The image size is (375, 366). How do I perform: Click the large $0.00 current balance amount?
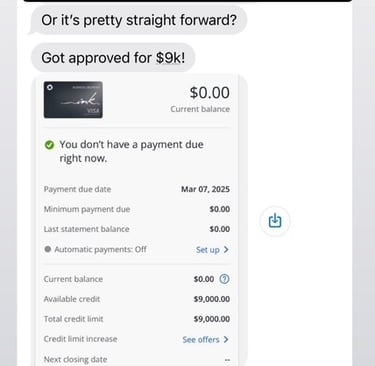(209, 92)
